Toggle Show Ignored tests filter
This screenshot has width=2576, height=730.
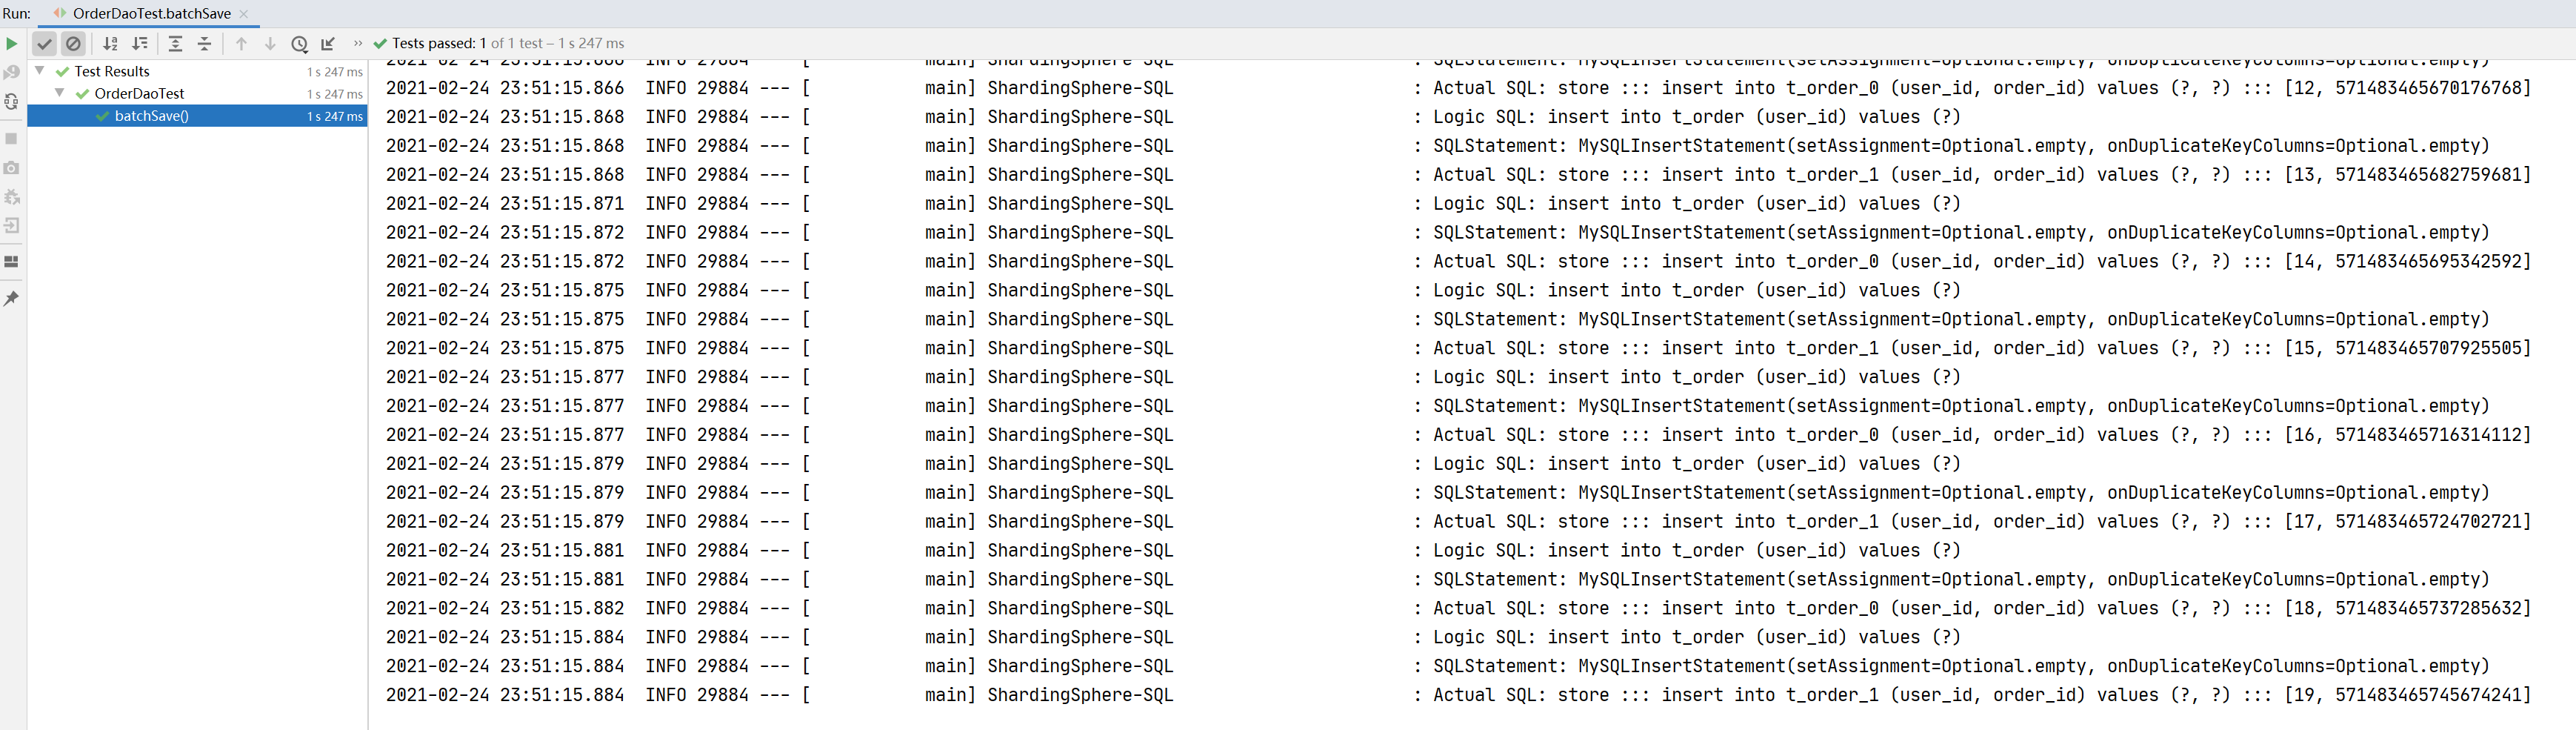pos(73,43)
